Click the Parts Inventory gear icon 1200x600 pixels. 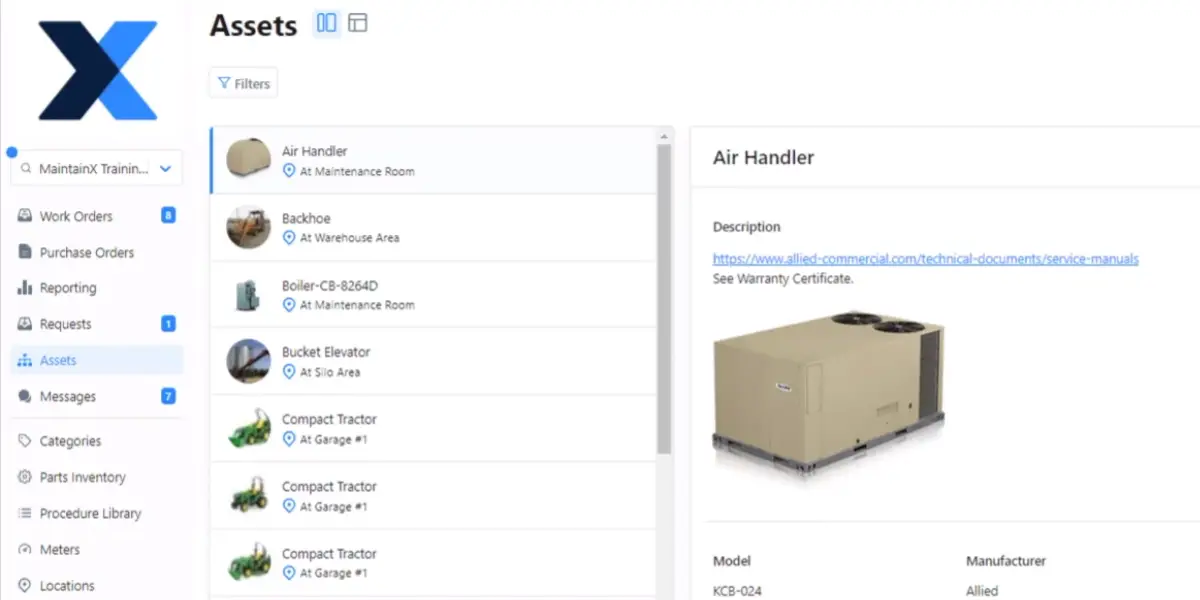[x=25, y=477]
